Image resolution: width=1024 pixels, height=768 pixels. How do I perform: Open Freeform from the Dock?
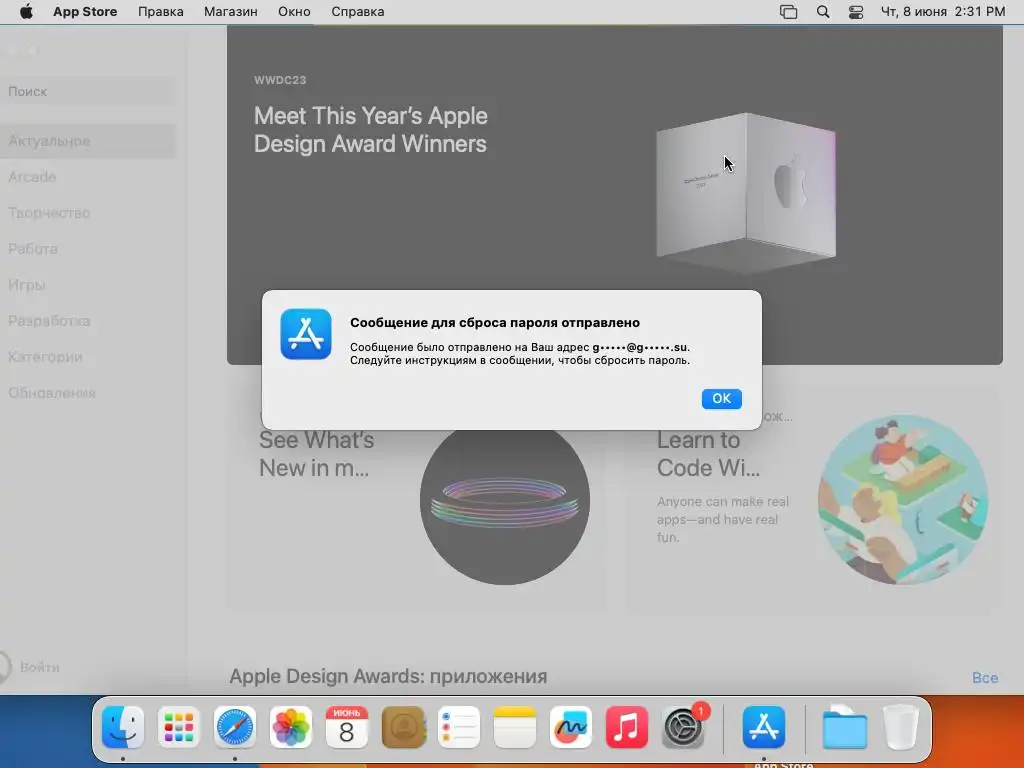[x=571, y=727]
